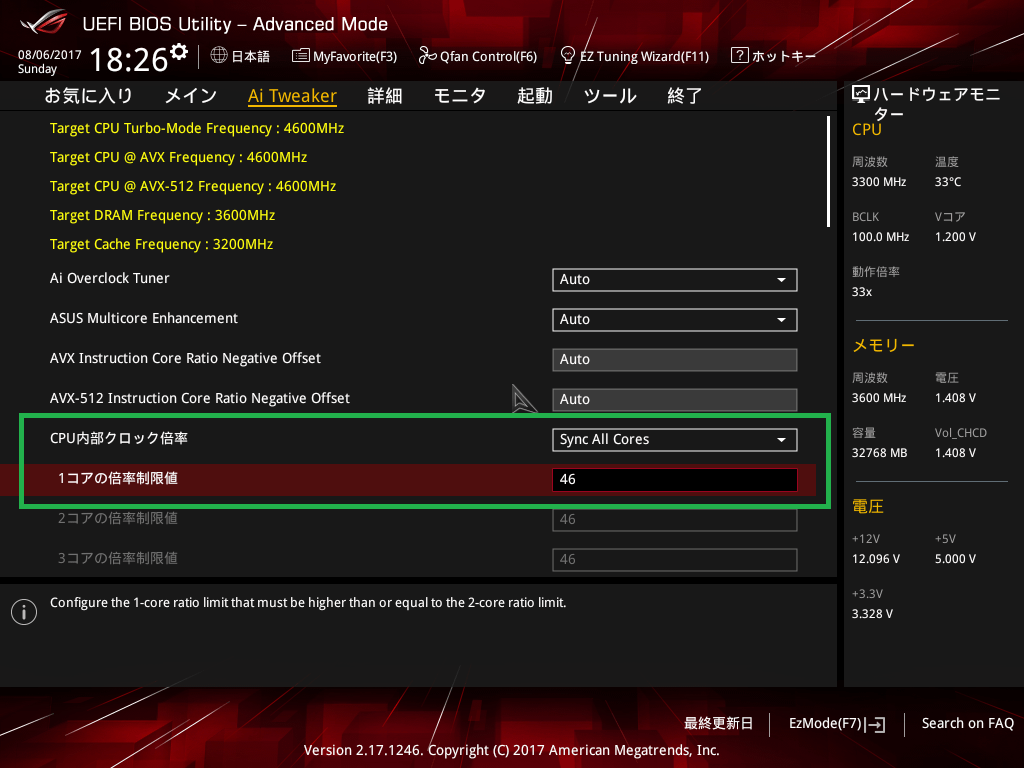Click the Qfan Control fan icon
This screenshot has height=768, width=1024.
pos(427,56)
